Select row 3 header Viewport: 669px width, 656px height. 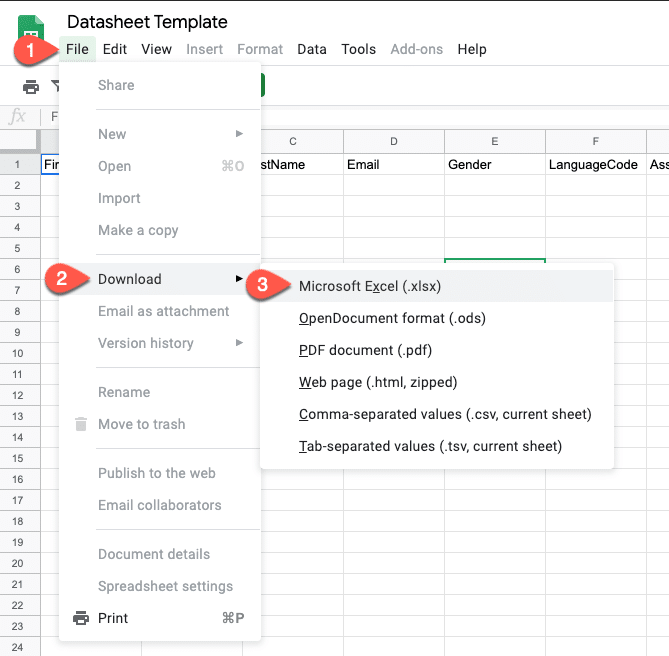point(20,206)
